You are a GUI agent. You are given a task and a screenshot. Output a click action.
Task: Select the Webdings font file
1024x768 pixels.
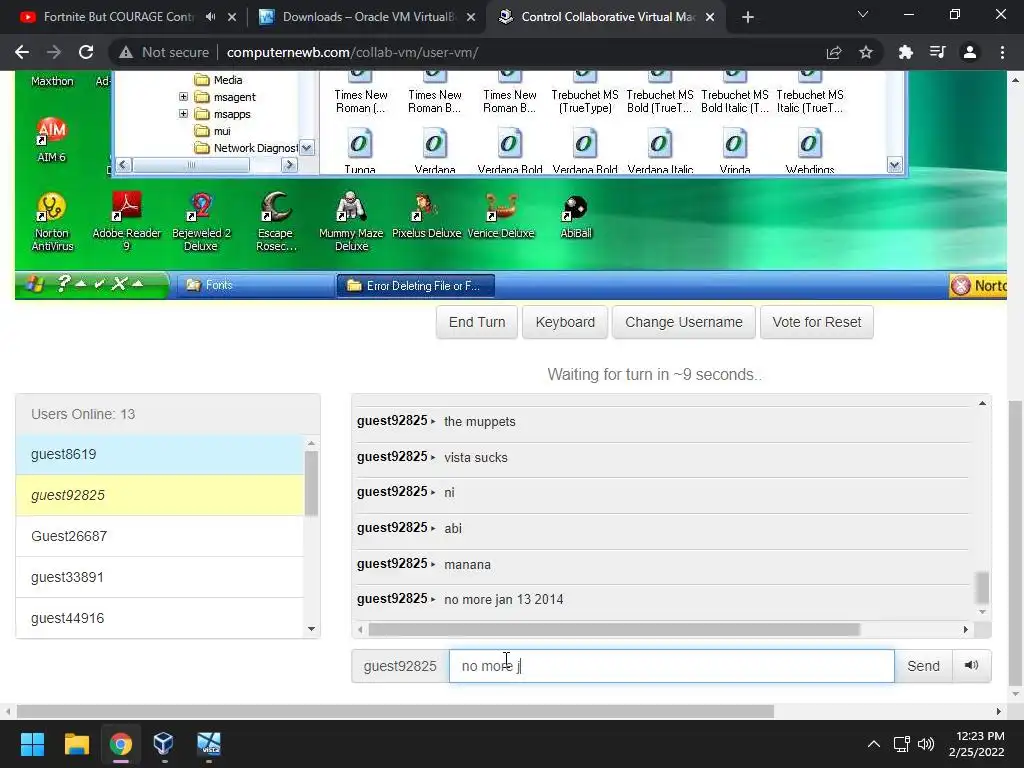tap(810, 152)
